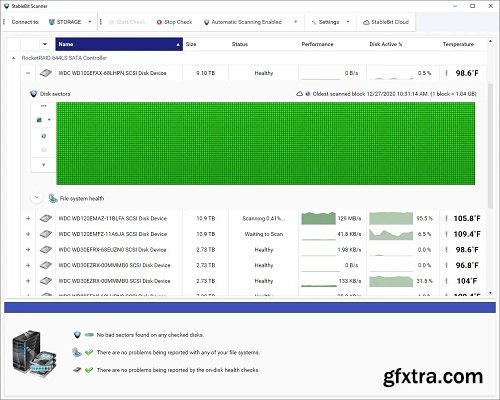Click the StableBit Cloud icon in toolbar
The image size is (500, 400).
(x=366, y=22)
